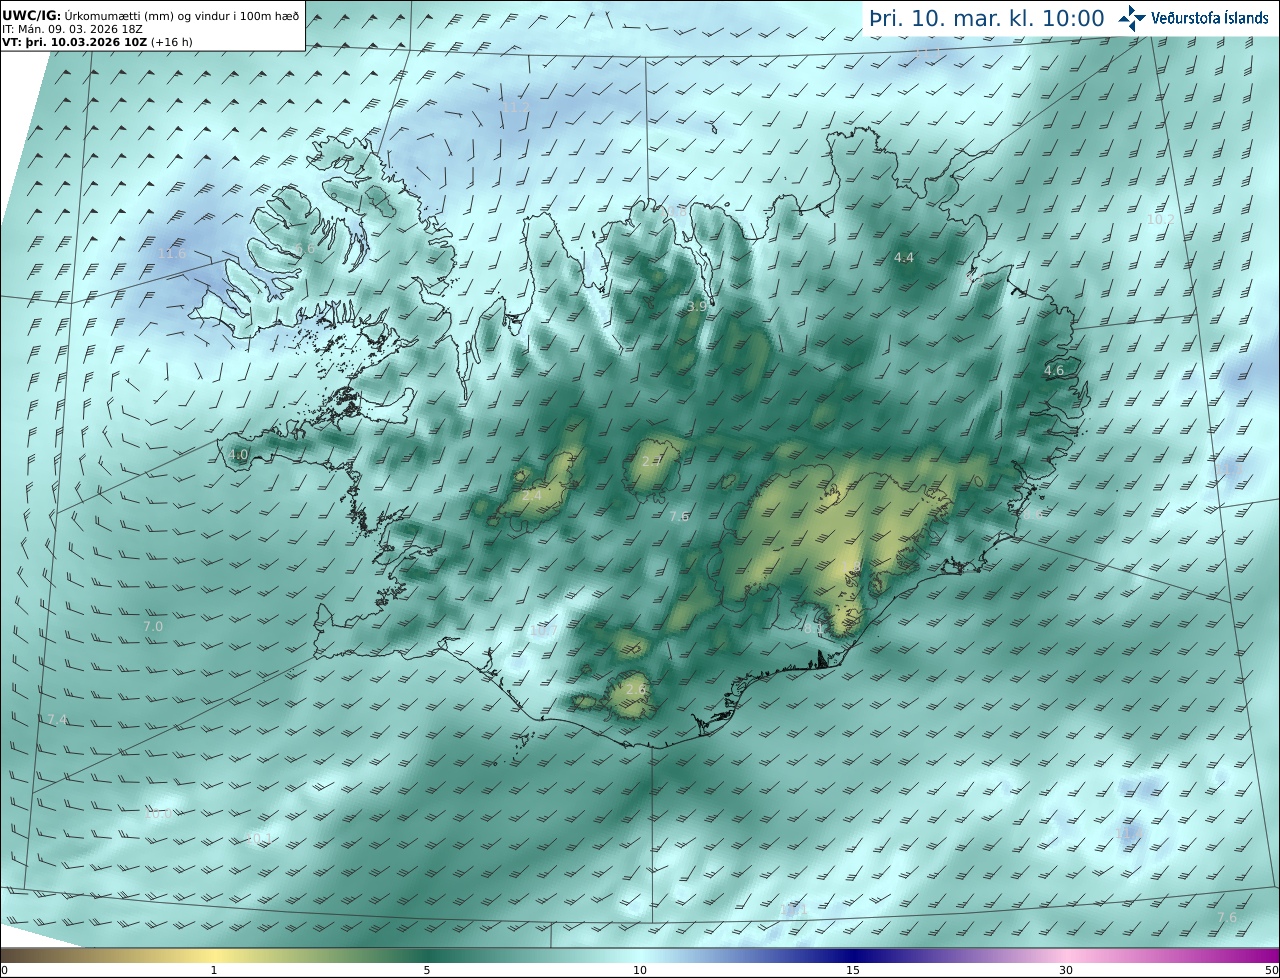1280x978 pixels.
Task: Pick the magenta color at the colorbar end
Action: pos(1272,955)
